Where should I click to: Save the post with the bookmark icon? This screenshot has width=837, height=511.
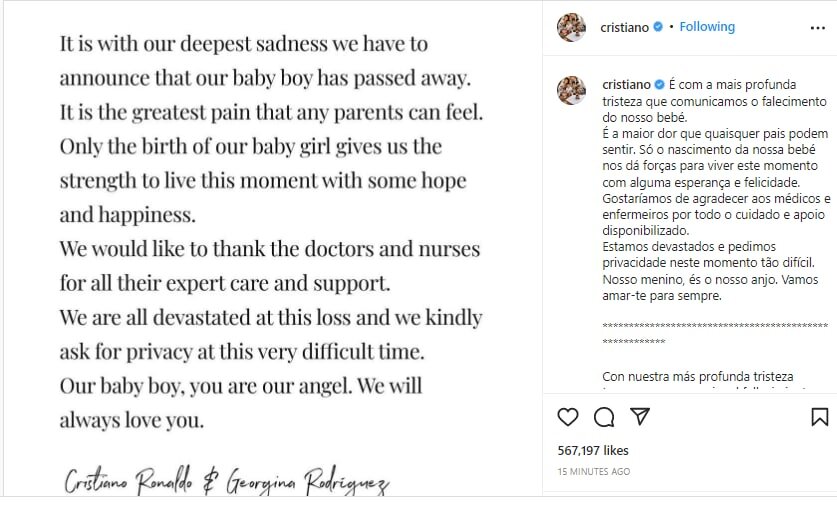tap(819, 416)
